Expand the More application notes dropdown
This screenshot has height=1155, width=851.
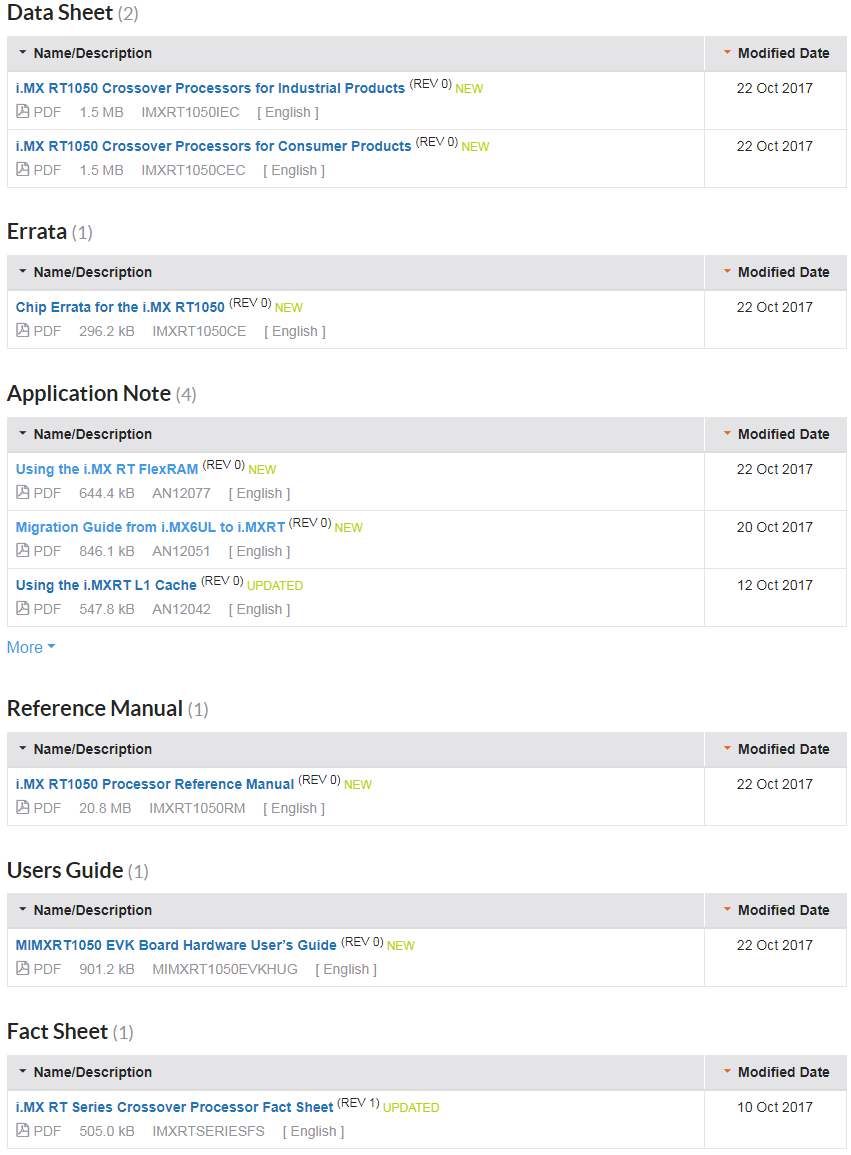31,647
